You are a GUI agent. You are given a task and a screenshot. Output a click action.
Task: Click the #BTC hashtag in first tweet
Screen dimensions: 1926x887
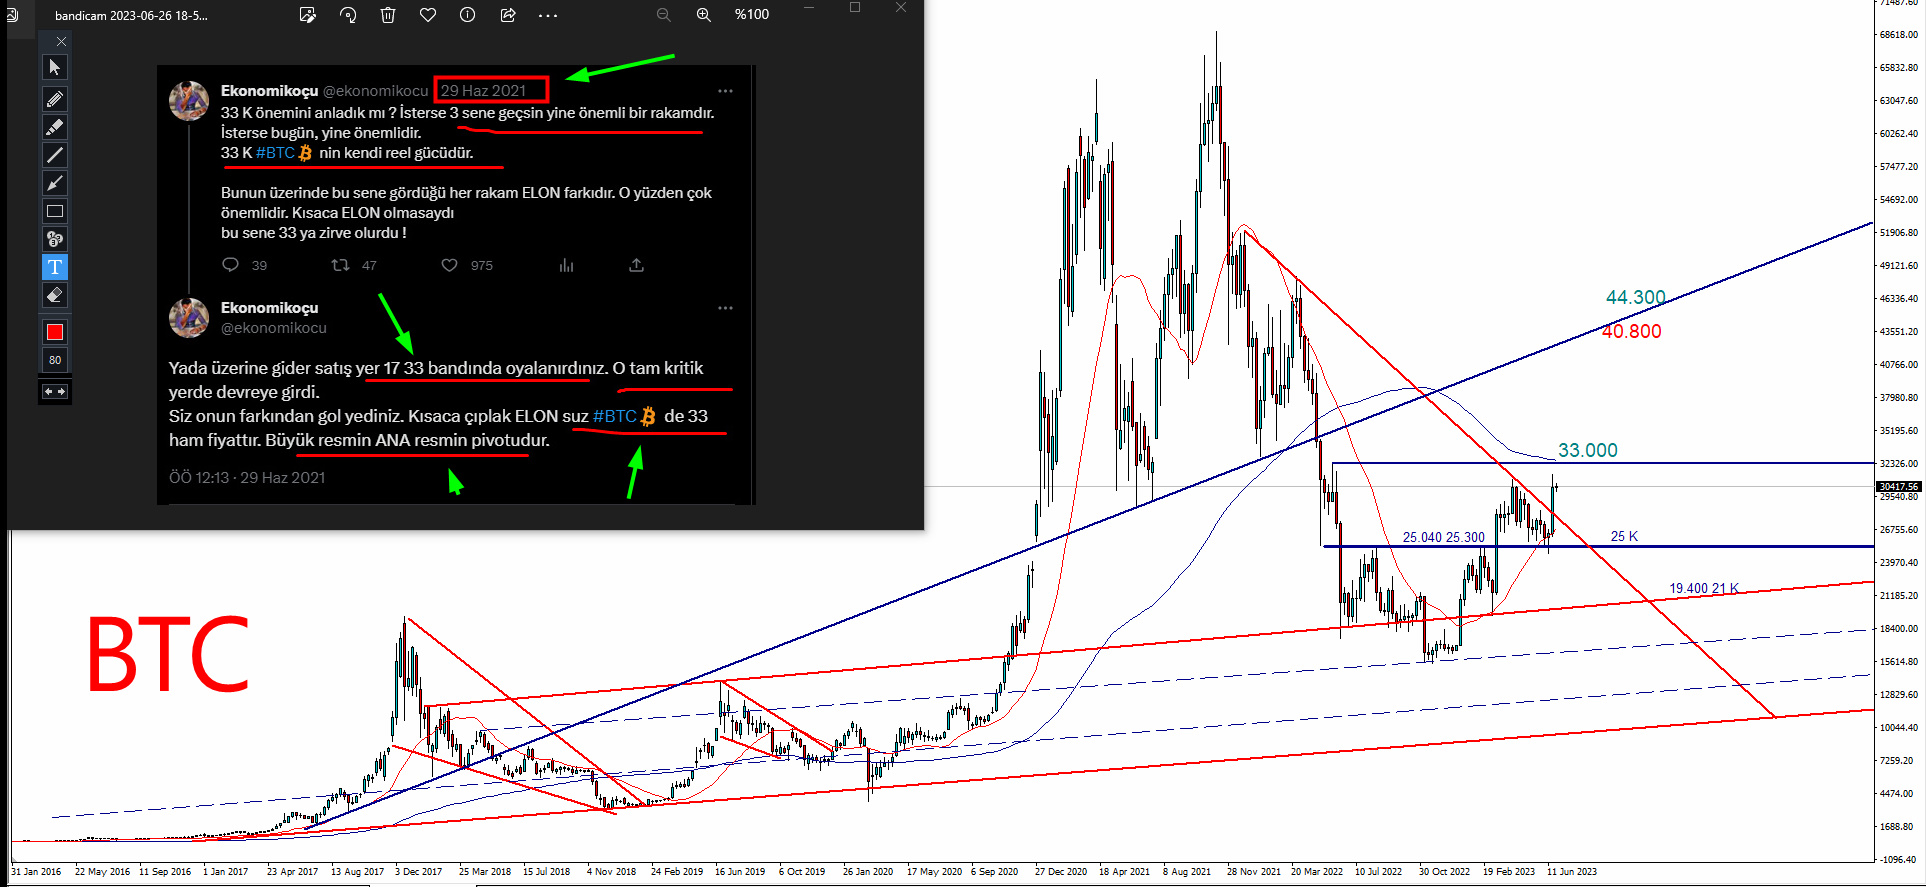[275, 153]
